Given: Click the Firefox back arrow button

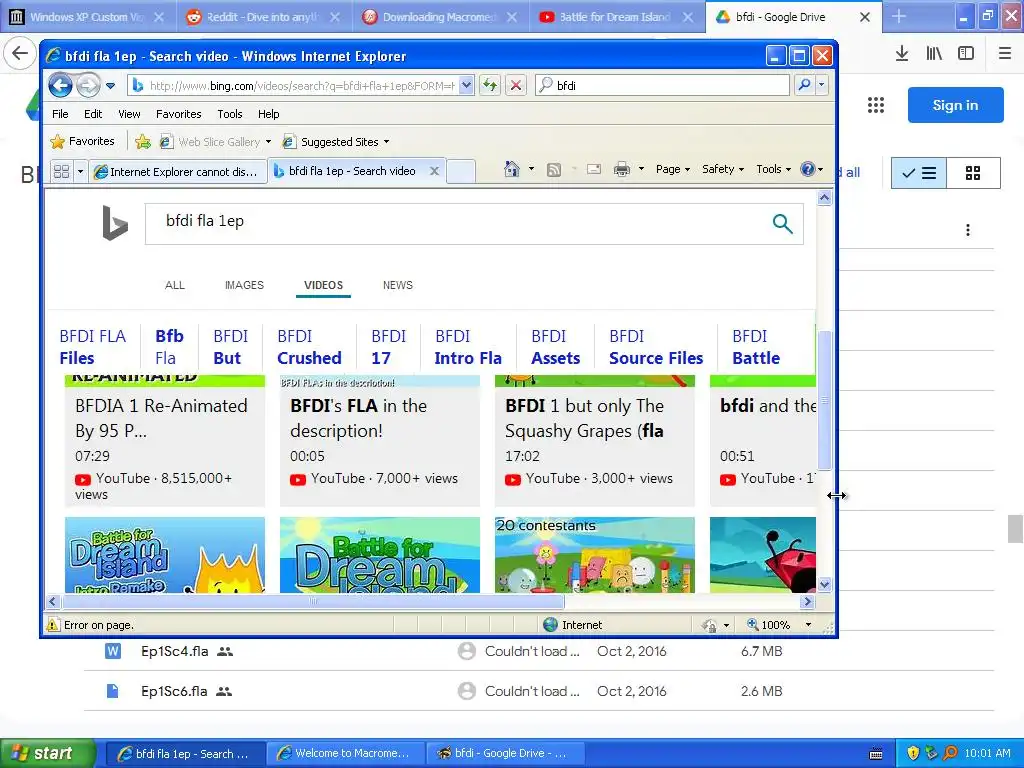Looking at the screenshot, I should pyautogui.click(x=20, y=54).
